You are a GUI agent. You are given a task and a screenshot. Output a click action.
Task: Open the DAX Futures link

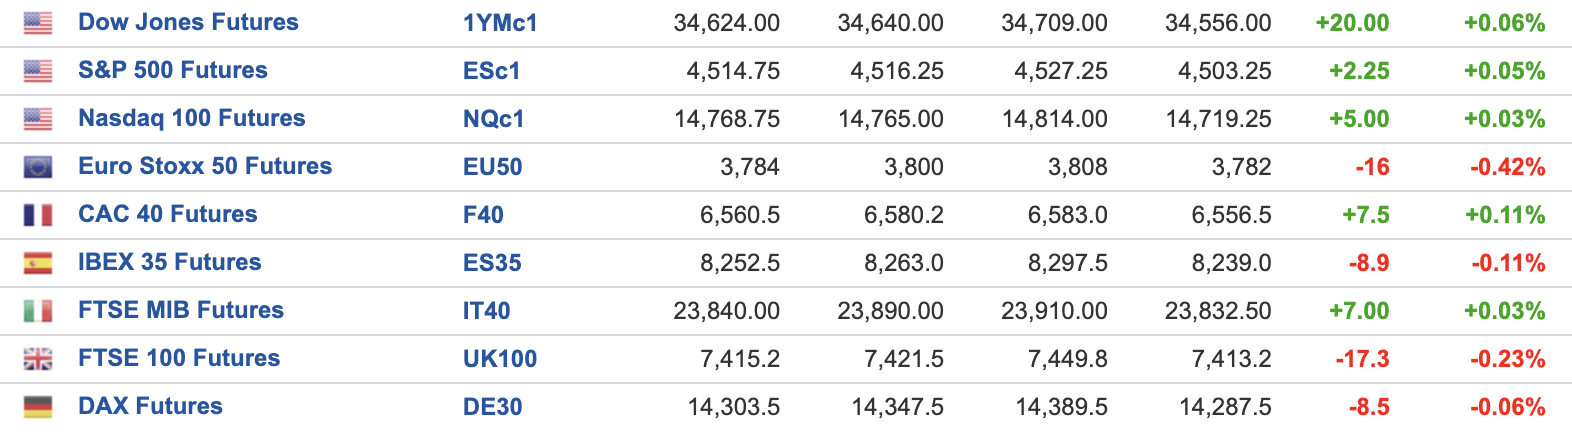click(x=150, y=406)
